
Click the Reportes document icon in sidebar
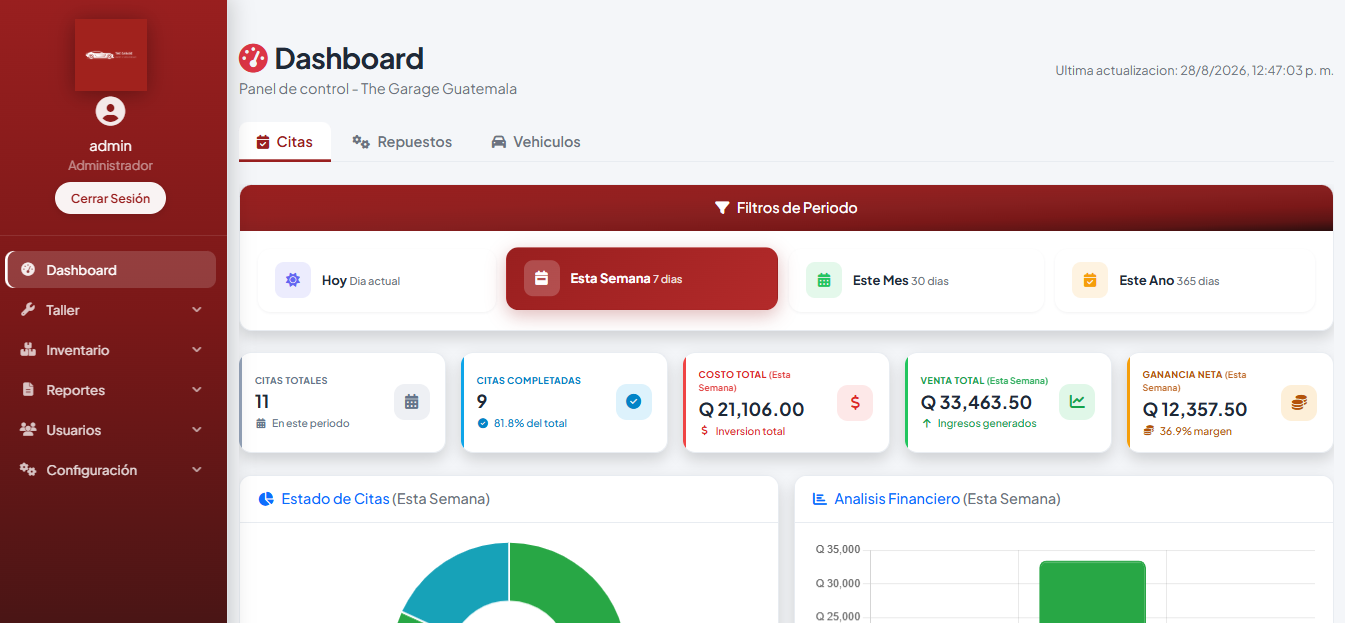[x=28, y=390]
